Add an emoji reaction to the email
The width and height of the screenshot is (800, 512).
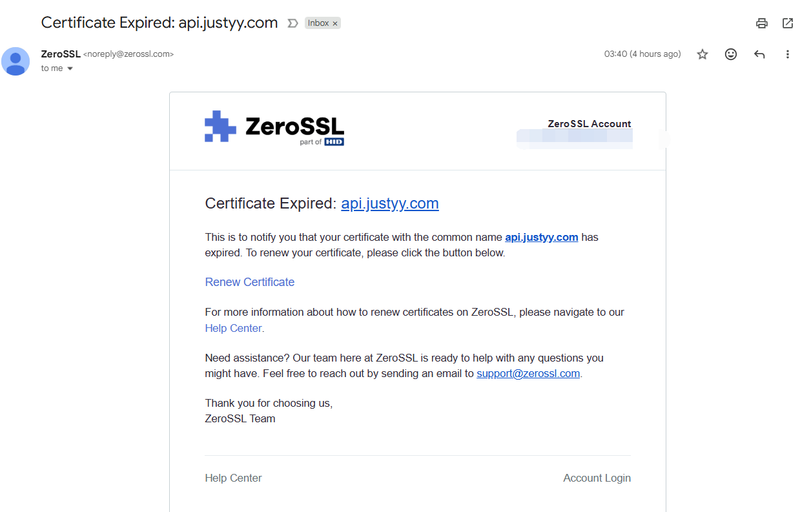tap(731, 54)
